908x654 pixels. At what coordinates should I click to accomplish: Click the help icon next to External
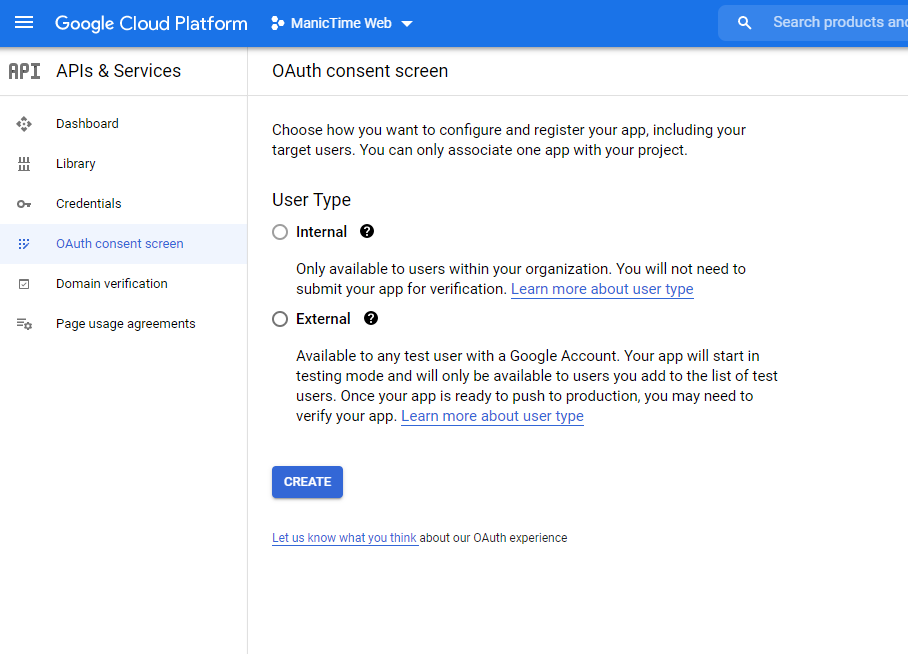(x=371, y=319)
